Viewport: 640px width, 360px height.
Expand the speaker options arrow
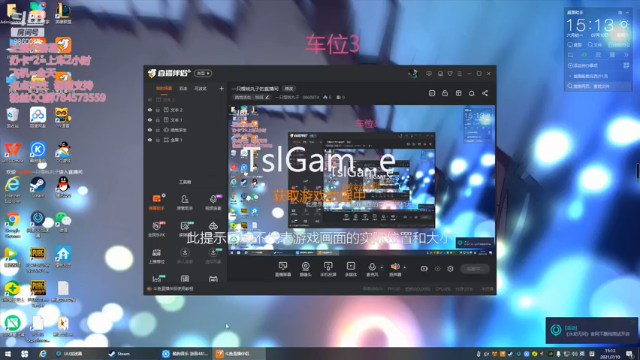[404, 268]
